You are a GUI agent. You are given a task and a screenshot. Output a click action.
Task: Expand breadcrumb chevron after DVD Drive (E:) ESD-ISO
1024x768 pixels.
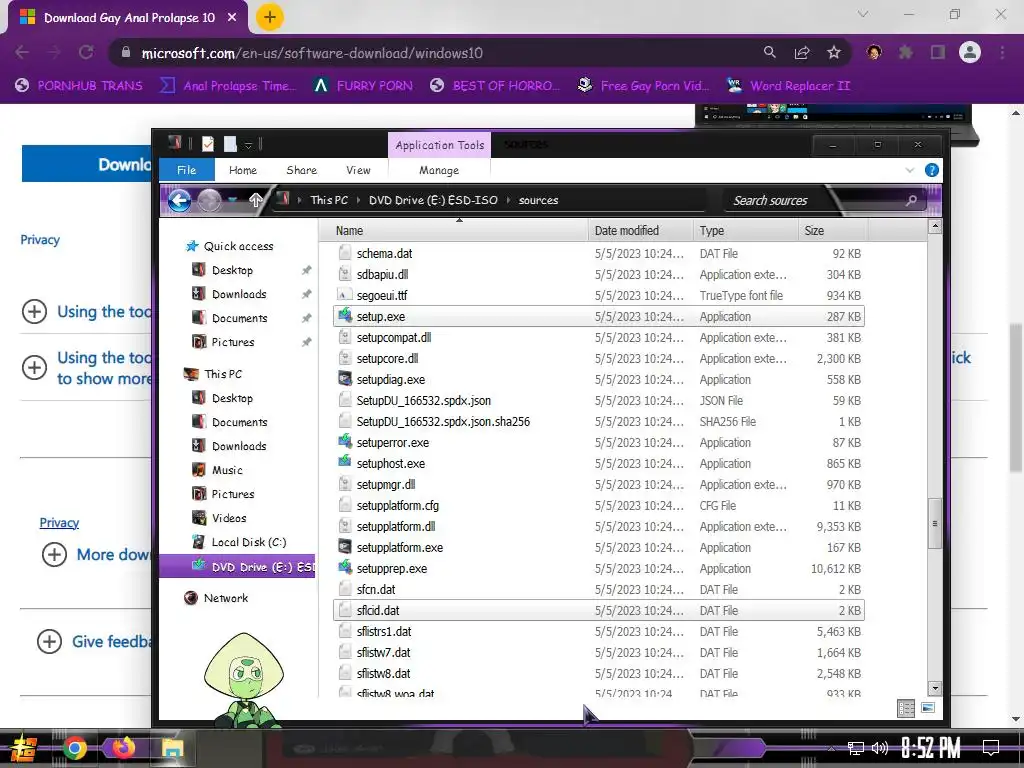(508, 200)
